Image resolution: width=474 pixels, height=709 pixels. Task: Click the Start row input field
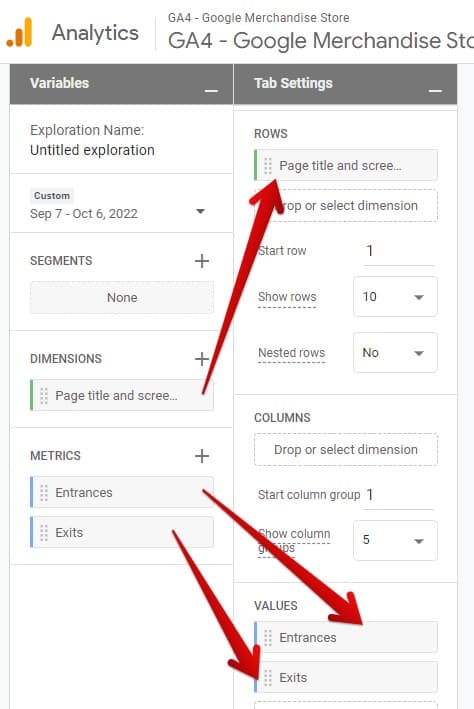tap(398, 251)
